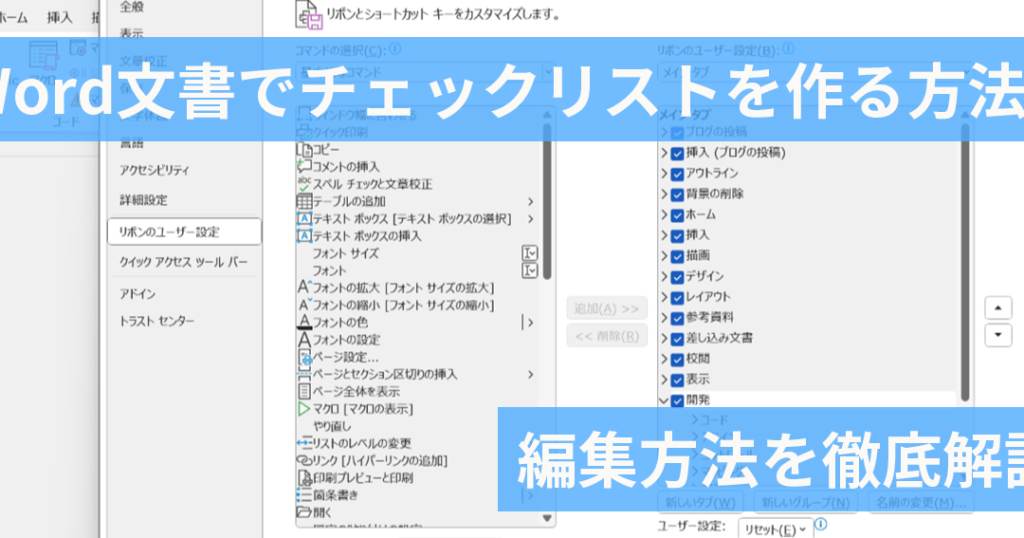Click the move up arrow button
Screen dimensions: 1024x538
(998, 308)
